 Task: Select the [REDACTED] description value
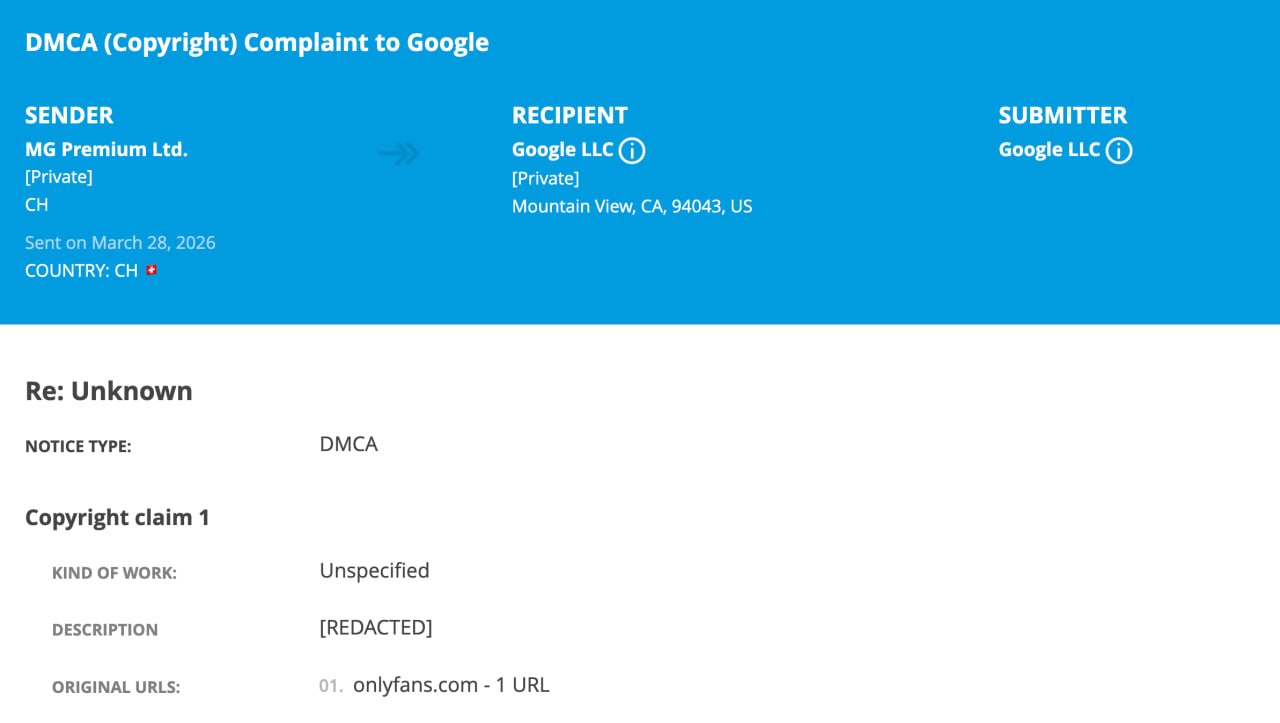pyautogui.click(x=376, y=628)
